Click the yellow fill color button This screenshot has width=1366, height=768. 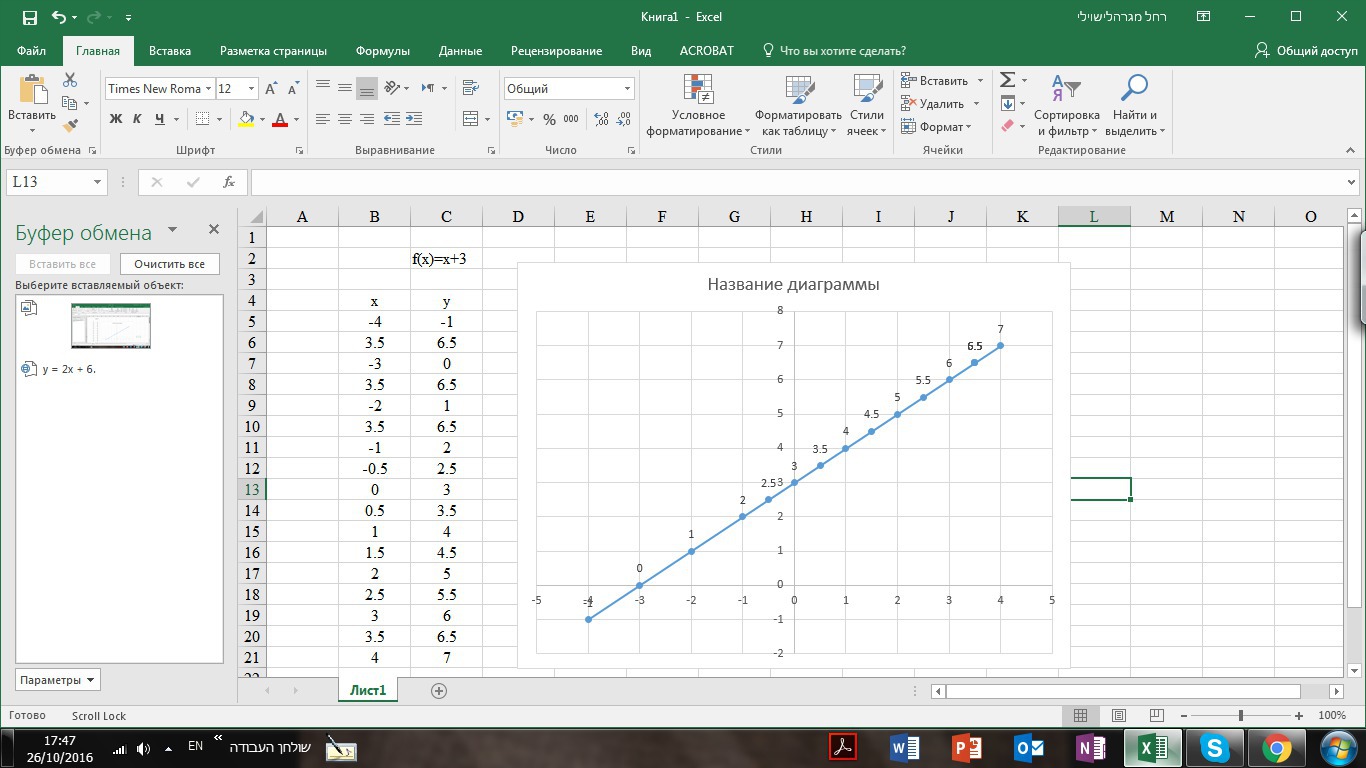tap(246, 119)
